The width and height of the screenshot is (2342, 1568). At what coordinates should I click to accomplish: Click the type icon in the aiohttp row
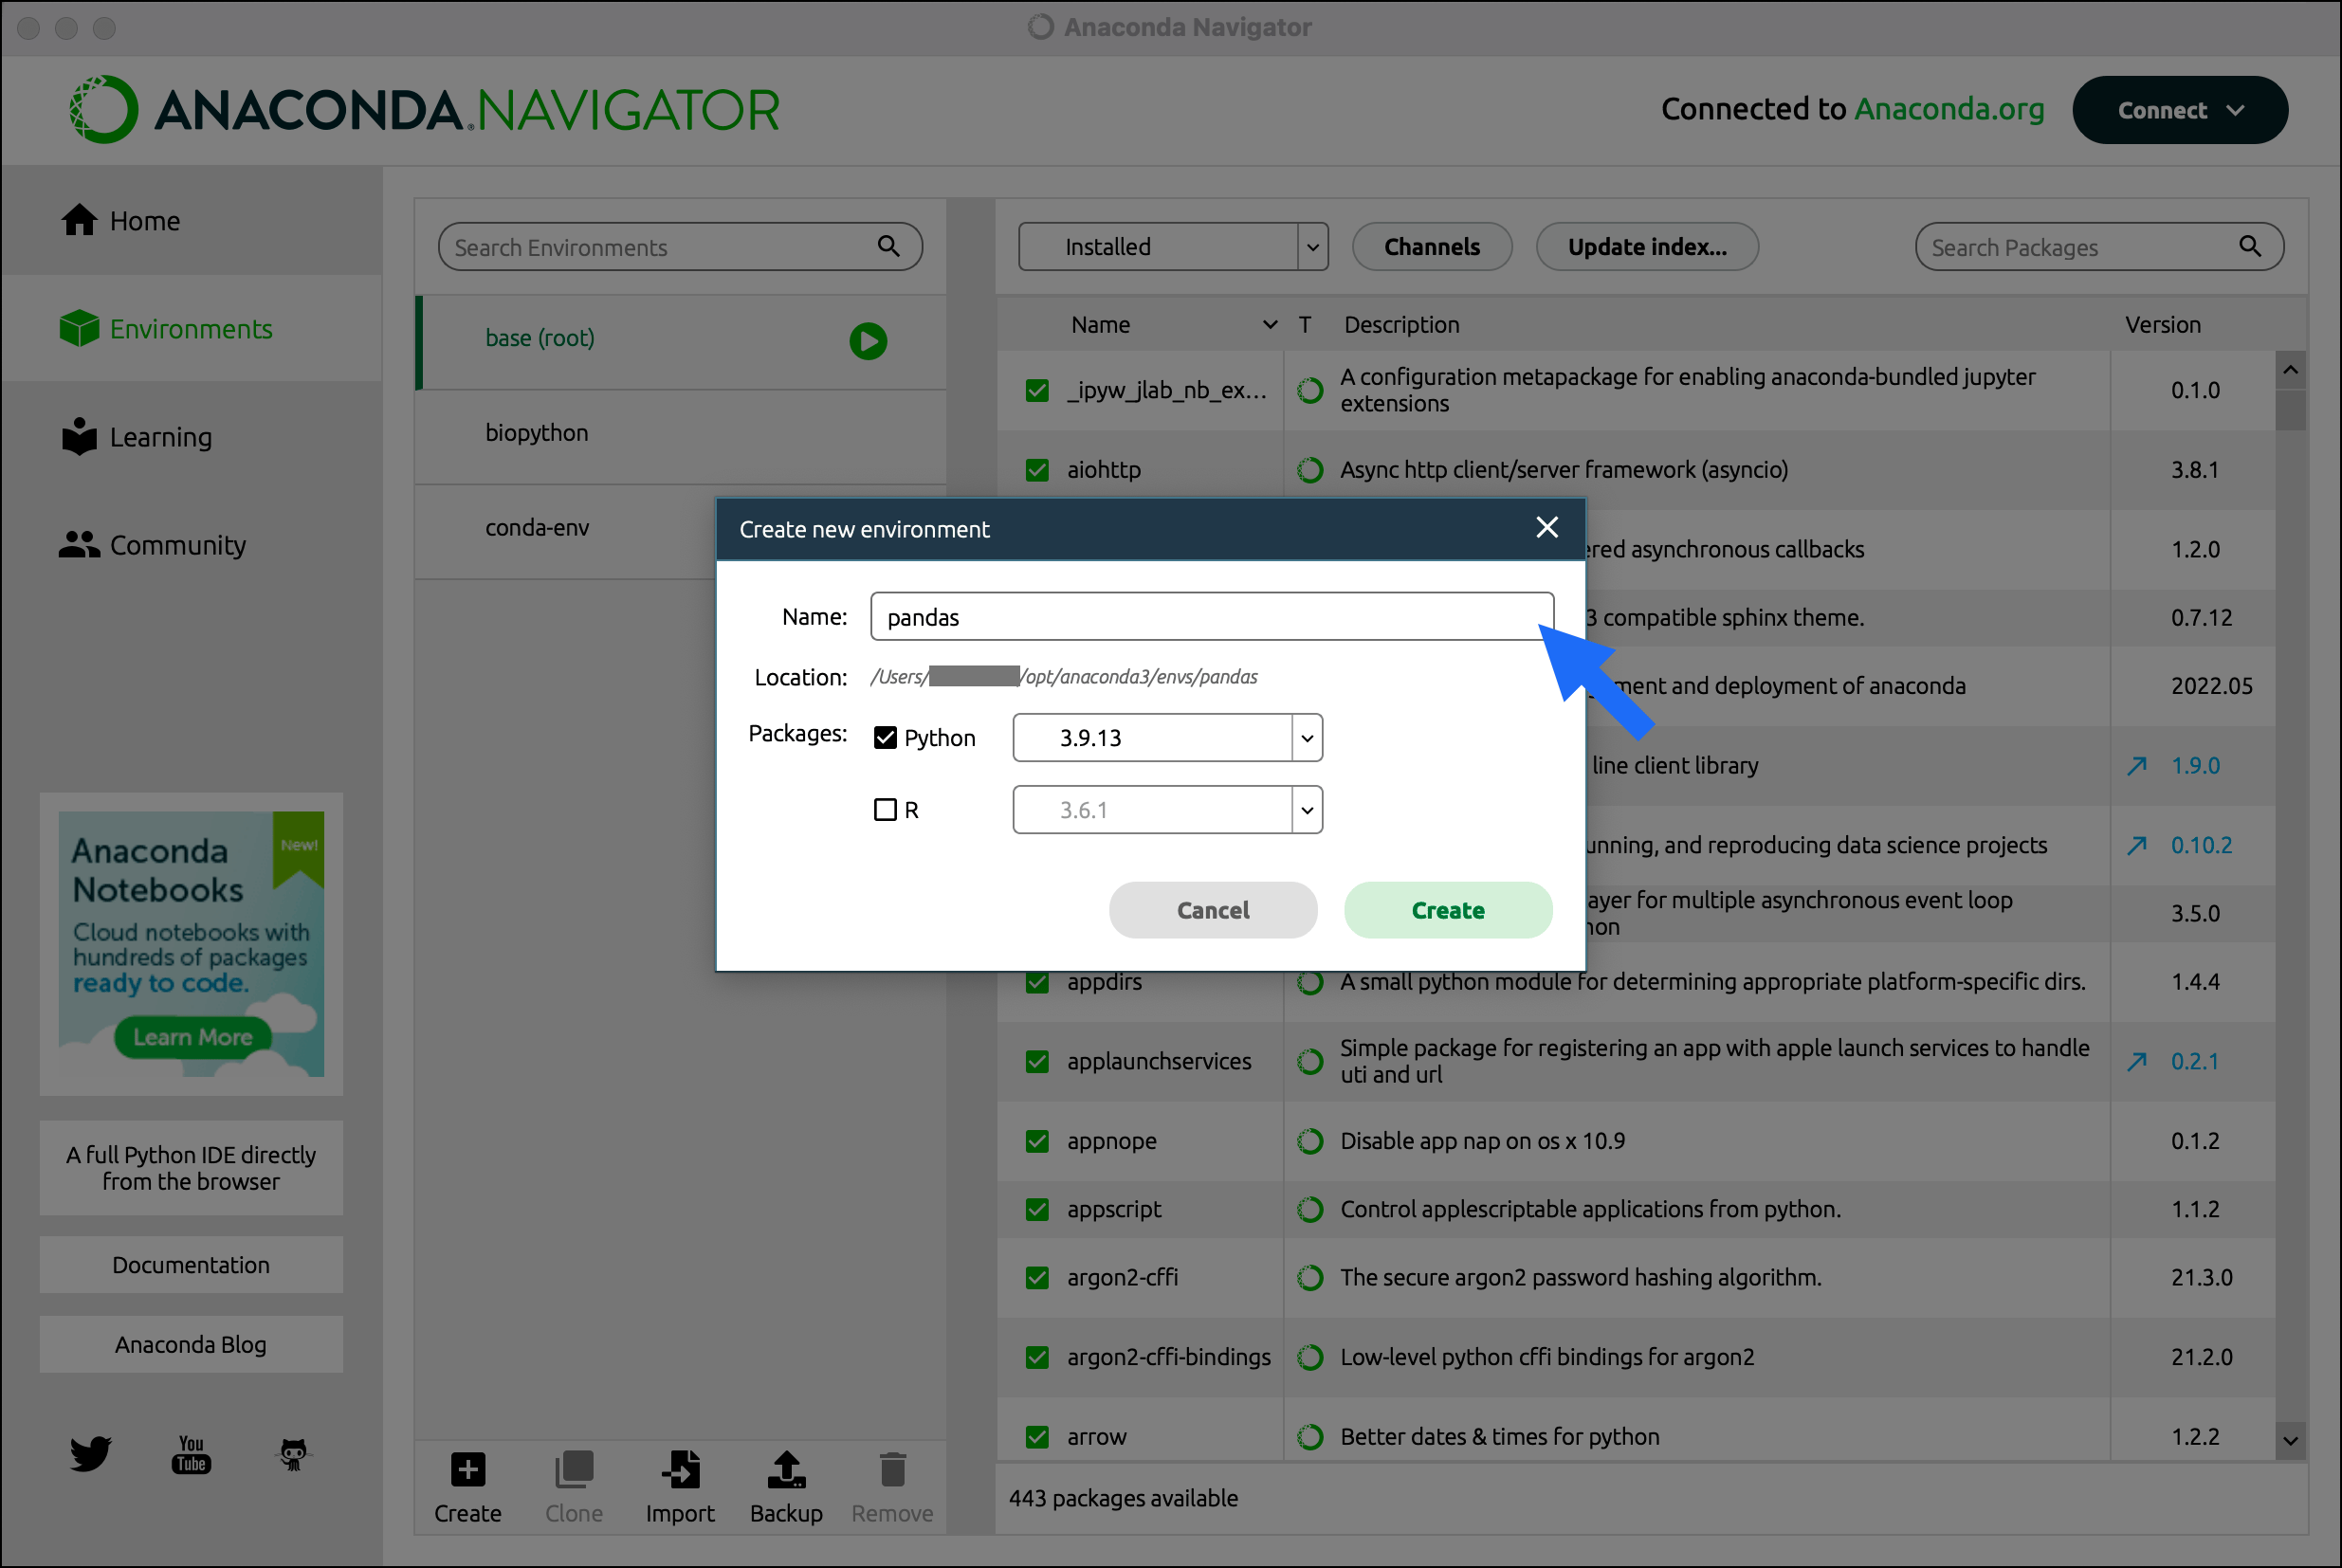1310,470
